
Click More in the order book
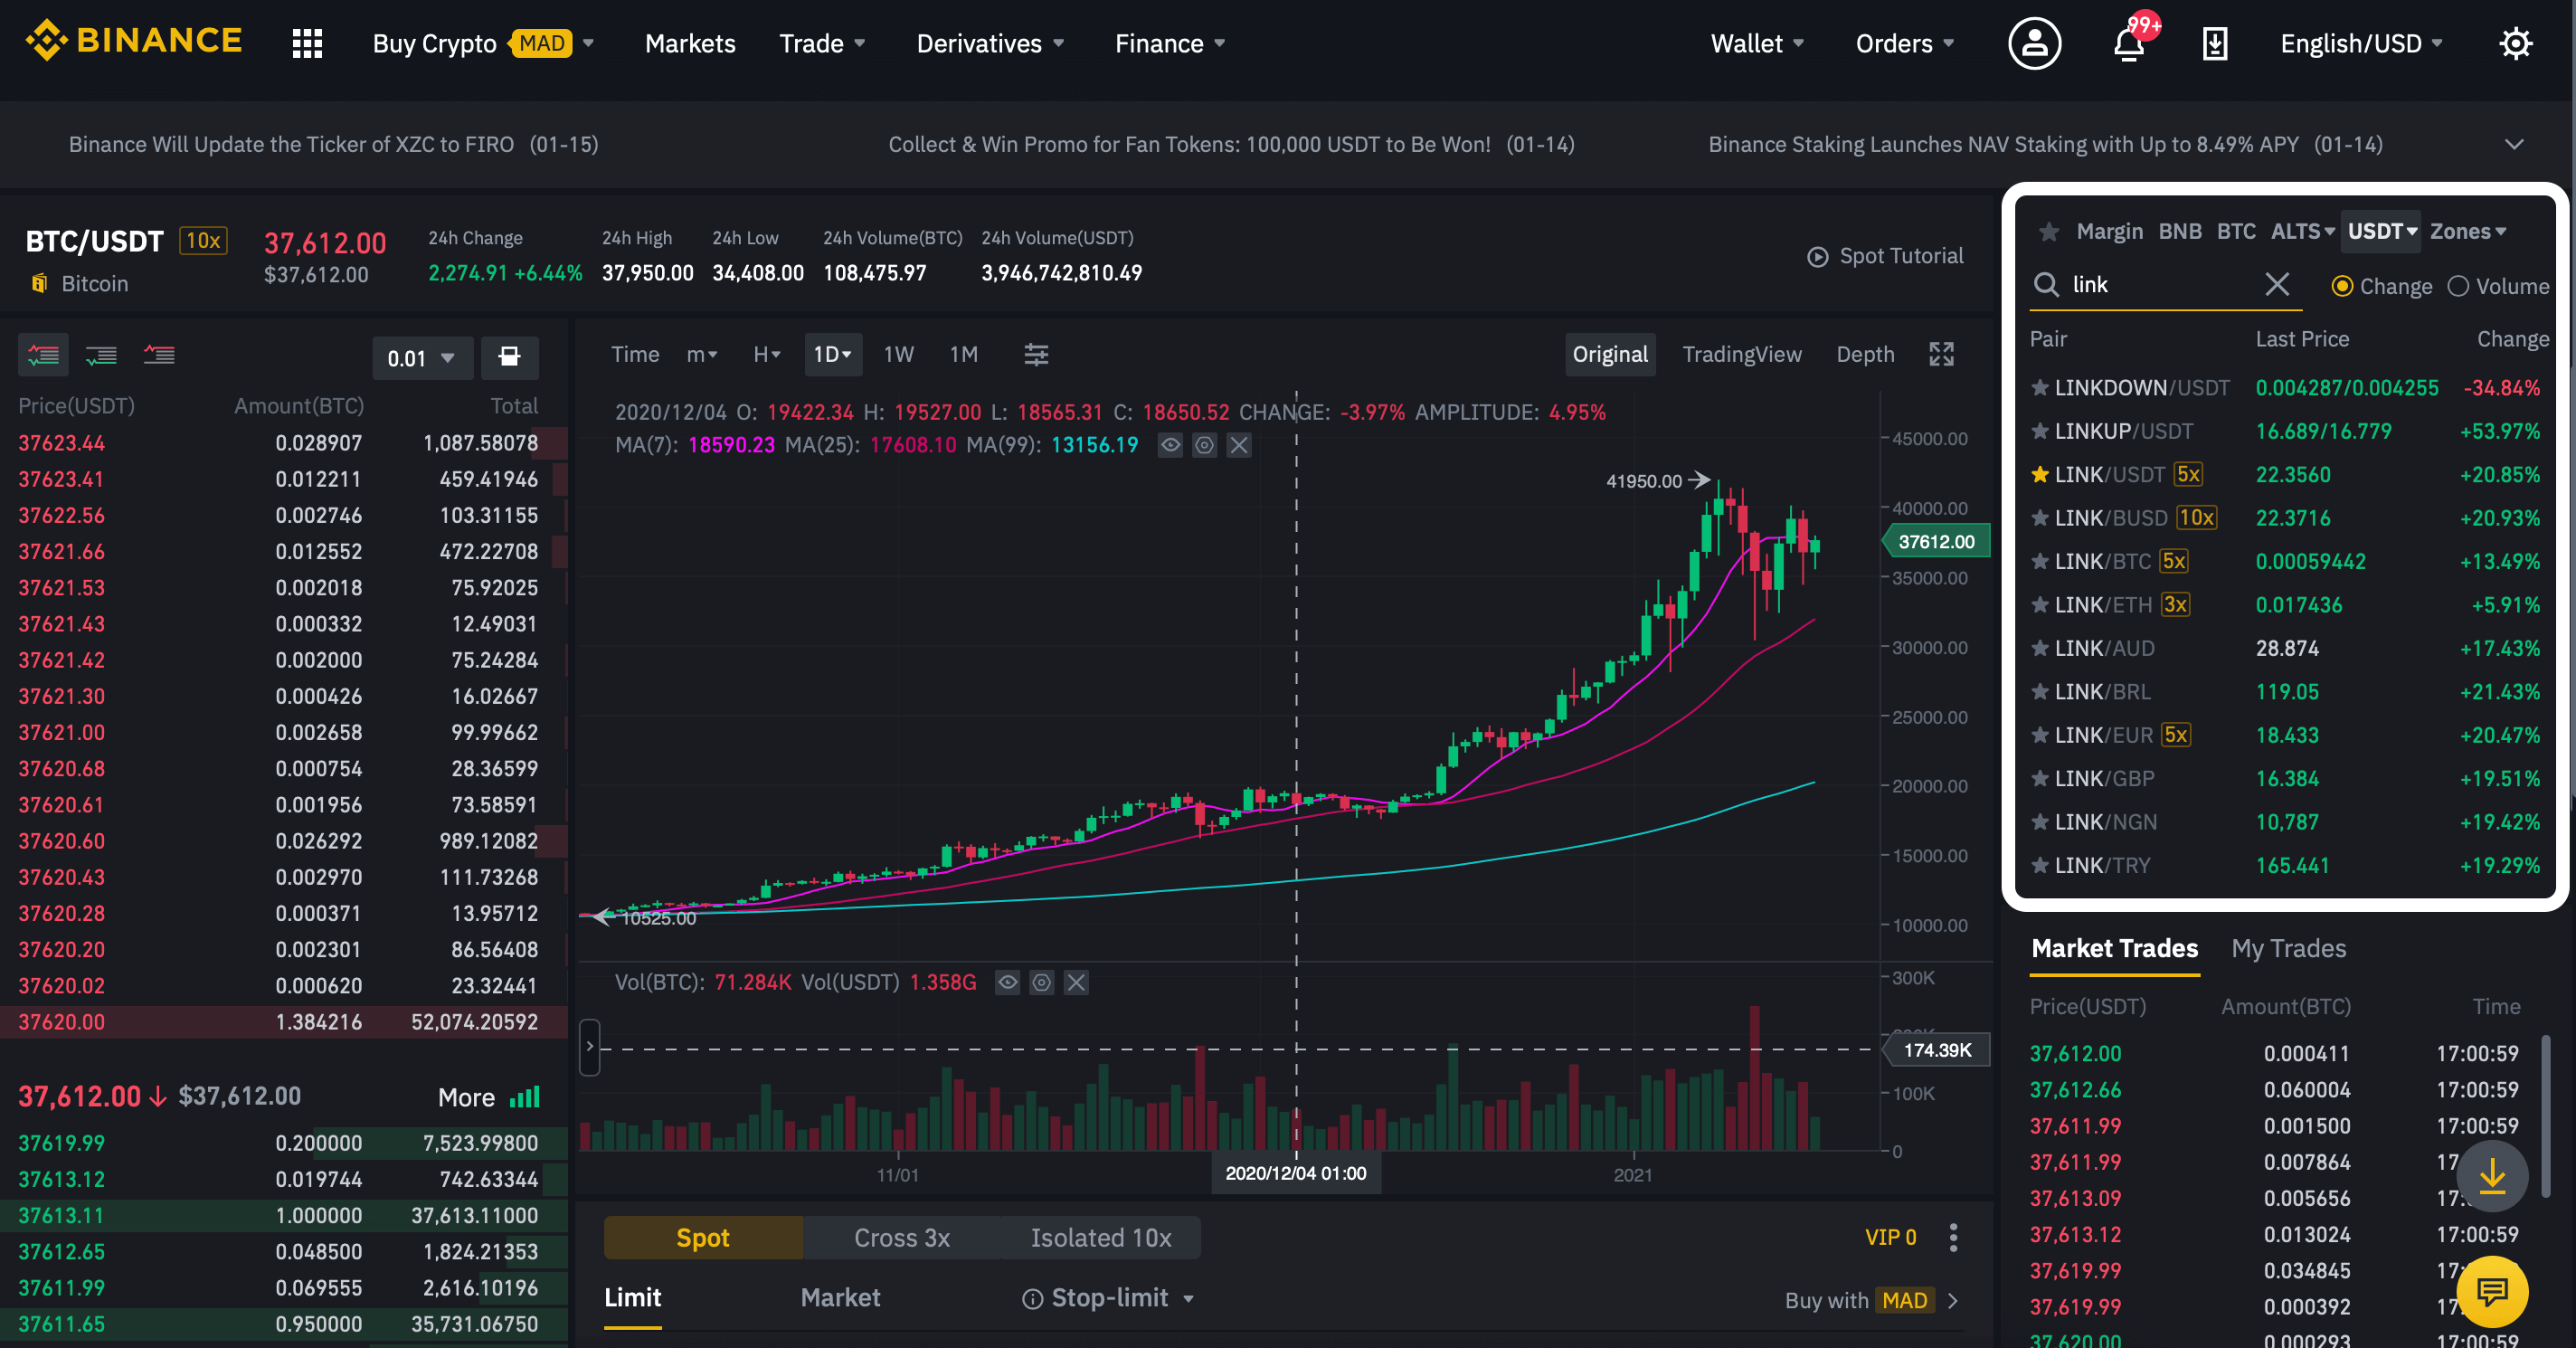466,1097
